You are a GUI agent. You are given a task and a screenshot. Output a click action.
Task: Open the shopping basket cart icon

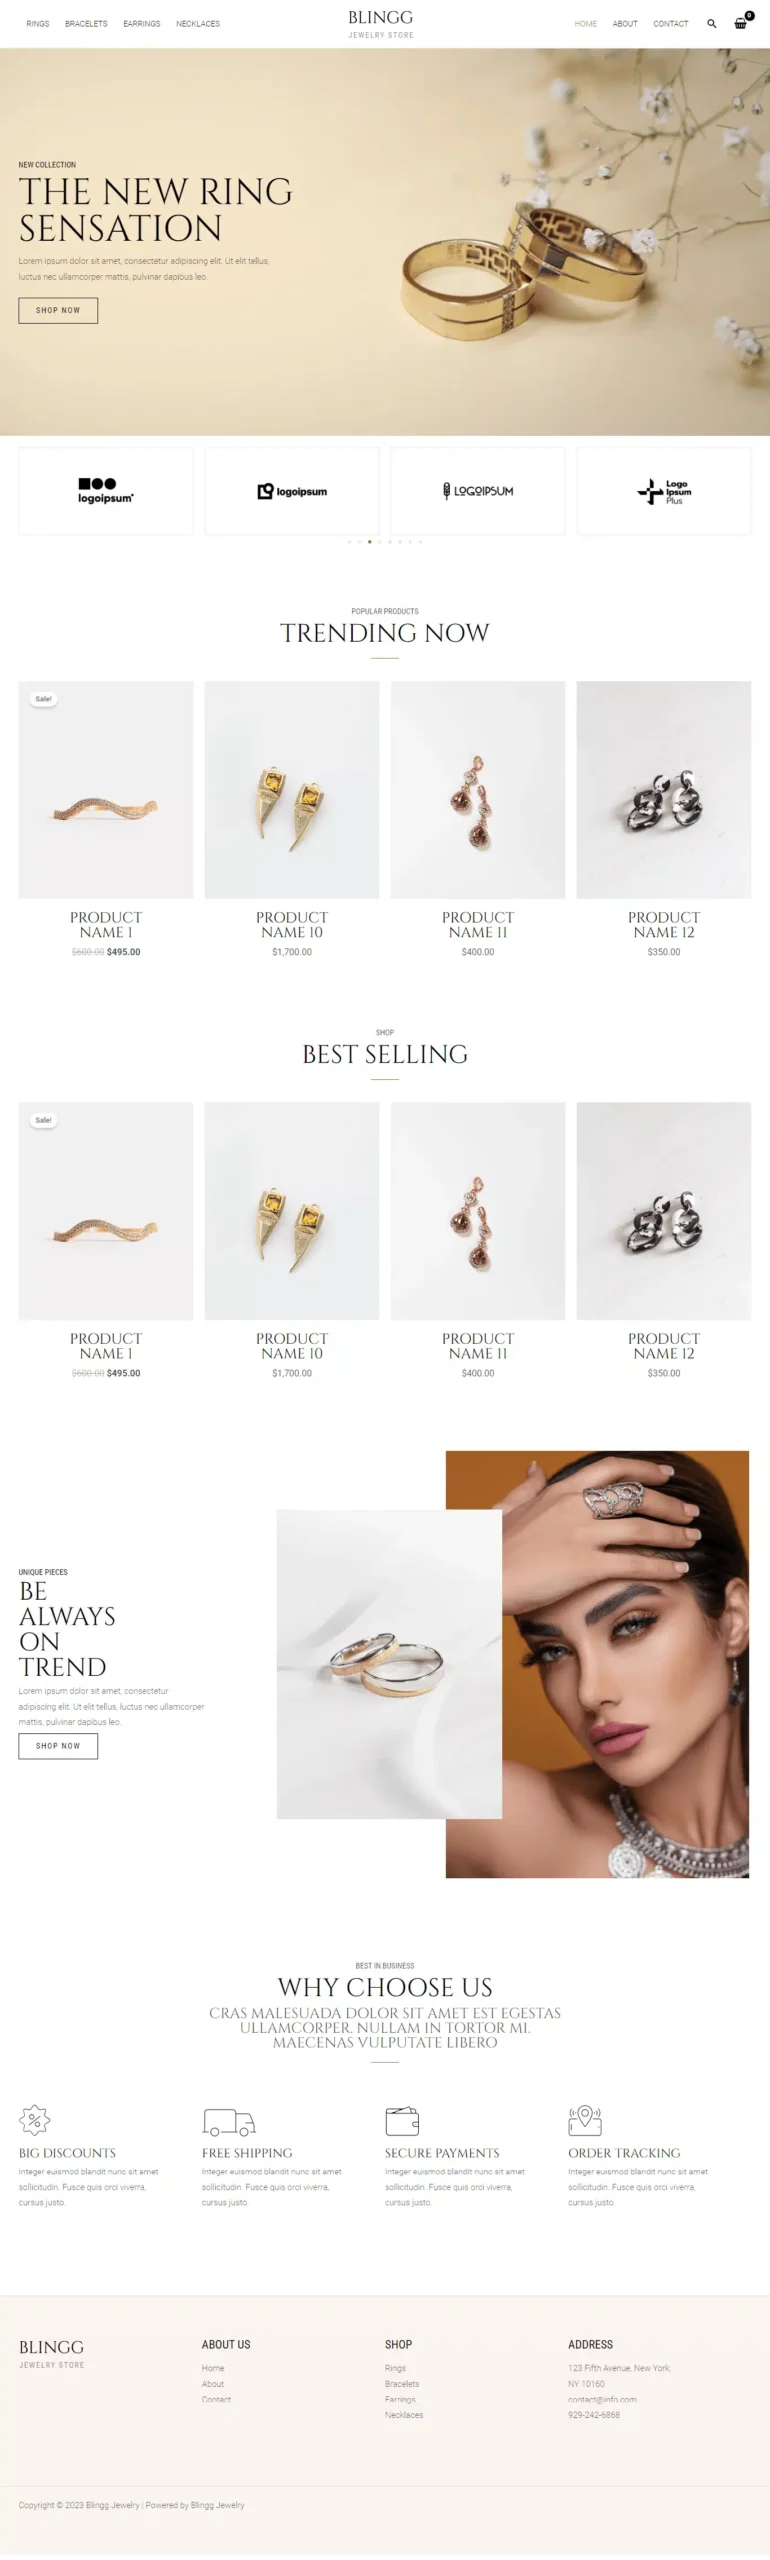pyautogui.click(x=741, y=22)
